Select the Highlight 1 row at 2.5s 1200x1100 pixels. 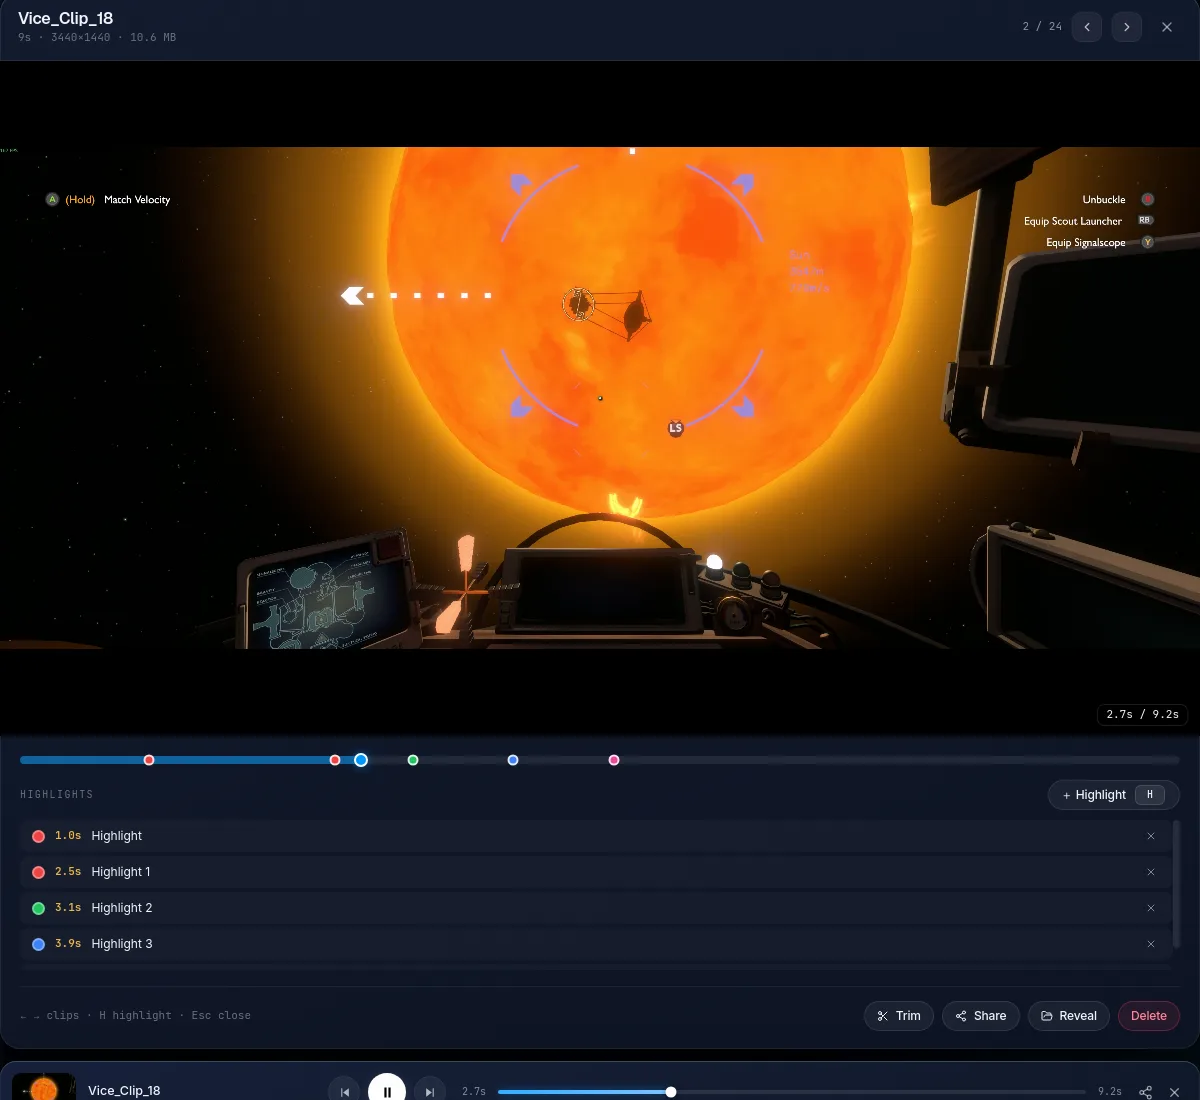[x=595, y=872]
